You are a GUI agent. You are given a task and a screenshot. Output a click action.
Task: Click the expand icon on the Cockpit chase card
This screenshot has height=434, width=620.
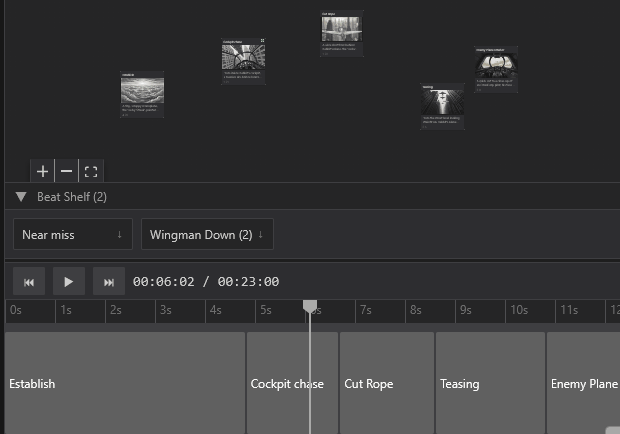262,41
